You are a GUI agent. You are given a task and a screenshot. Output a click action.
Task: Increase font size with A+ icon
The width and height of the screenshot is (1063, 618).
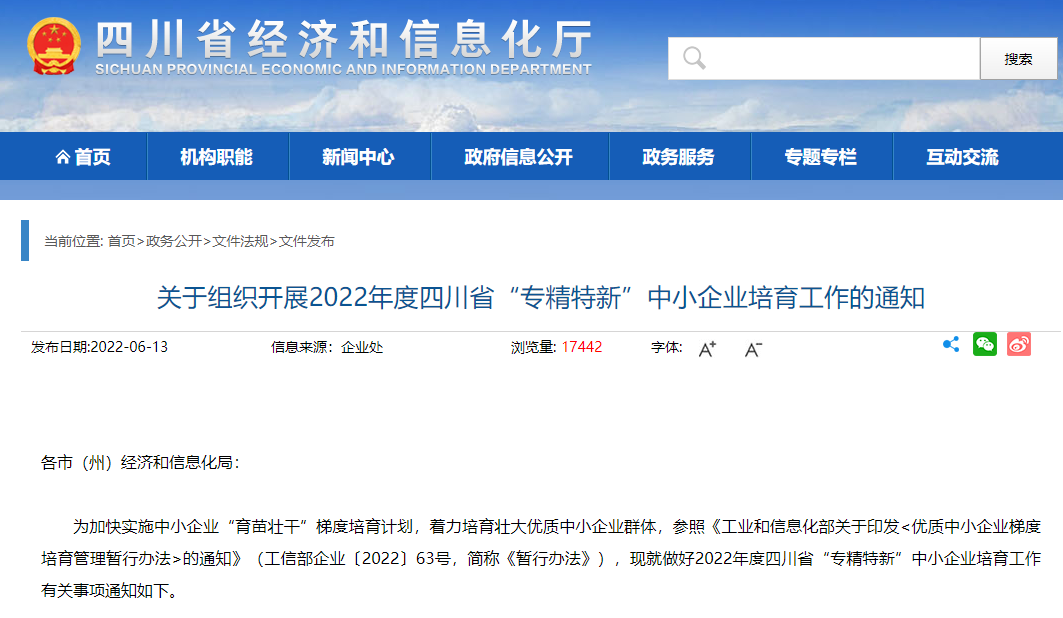[707, 348]
